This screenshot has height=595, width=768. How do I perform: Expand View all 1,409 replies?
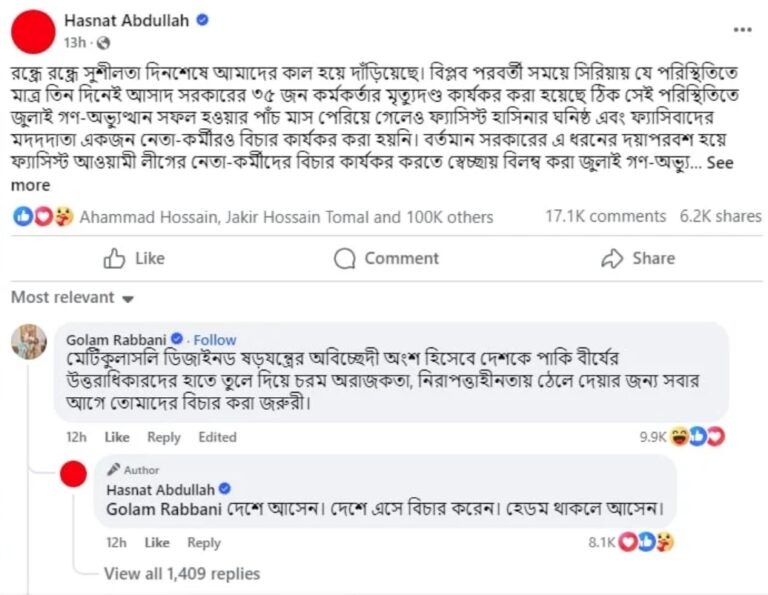click(x=182, y=573)
